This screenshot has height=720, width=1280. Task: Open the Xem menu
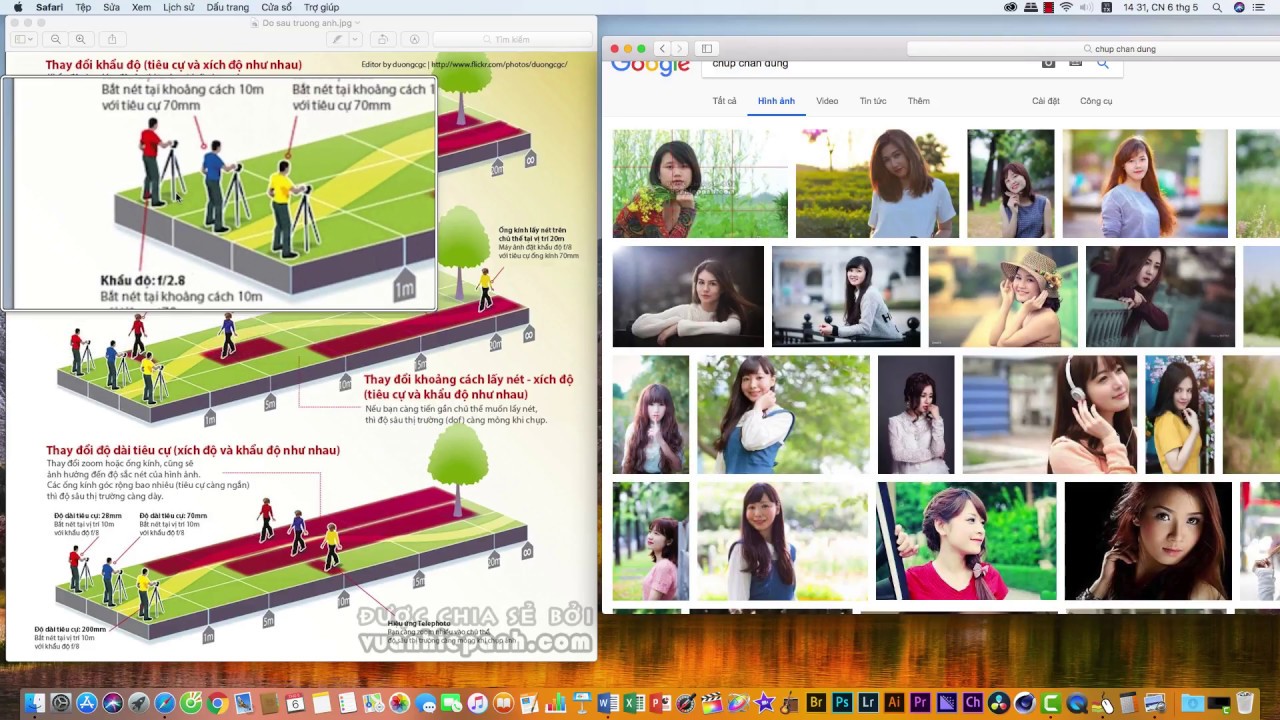(x=142, y=7)
